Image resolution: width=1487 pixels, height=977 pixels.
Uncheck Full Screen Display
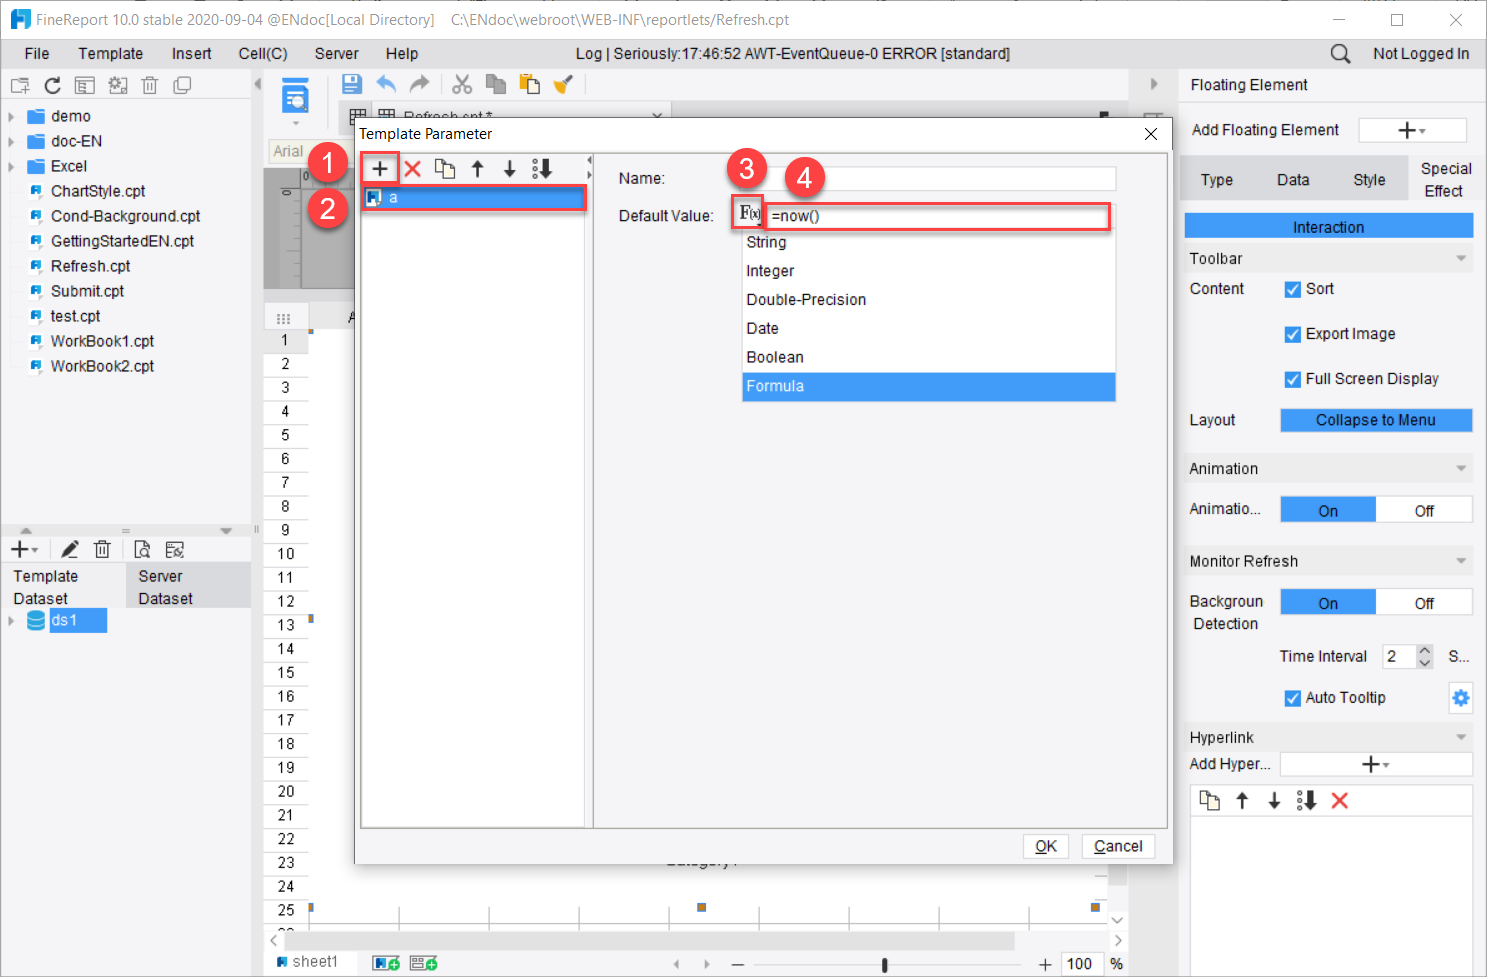[1292, 379]
